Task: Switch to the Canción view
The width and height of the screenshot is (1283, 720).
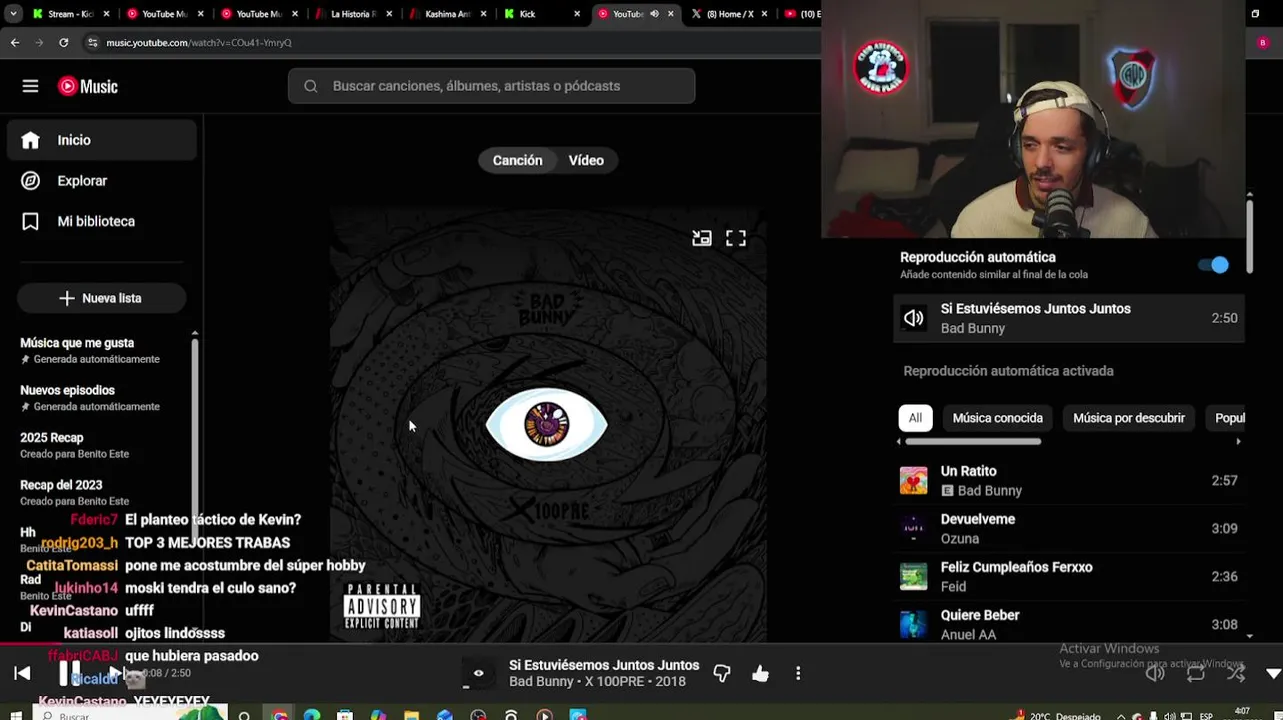Action: 517,160
